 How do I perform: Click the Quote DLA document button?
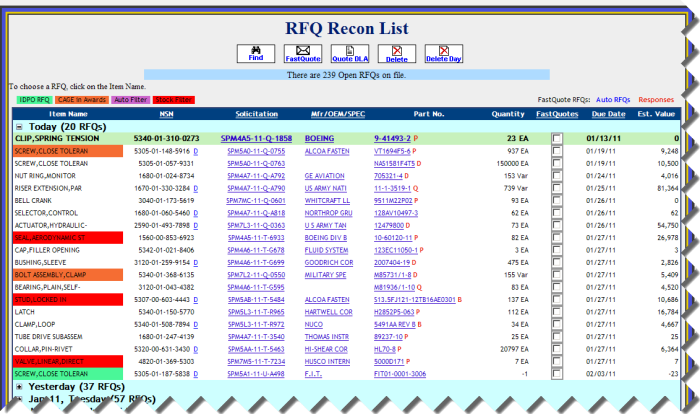(350, 54)
